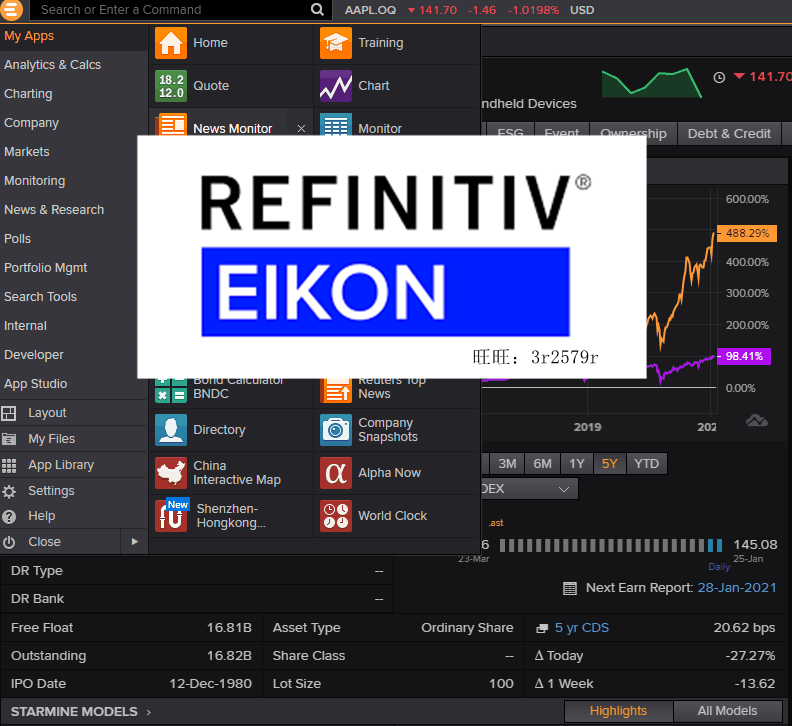Select the Charting category

28,94
